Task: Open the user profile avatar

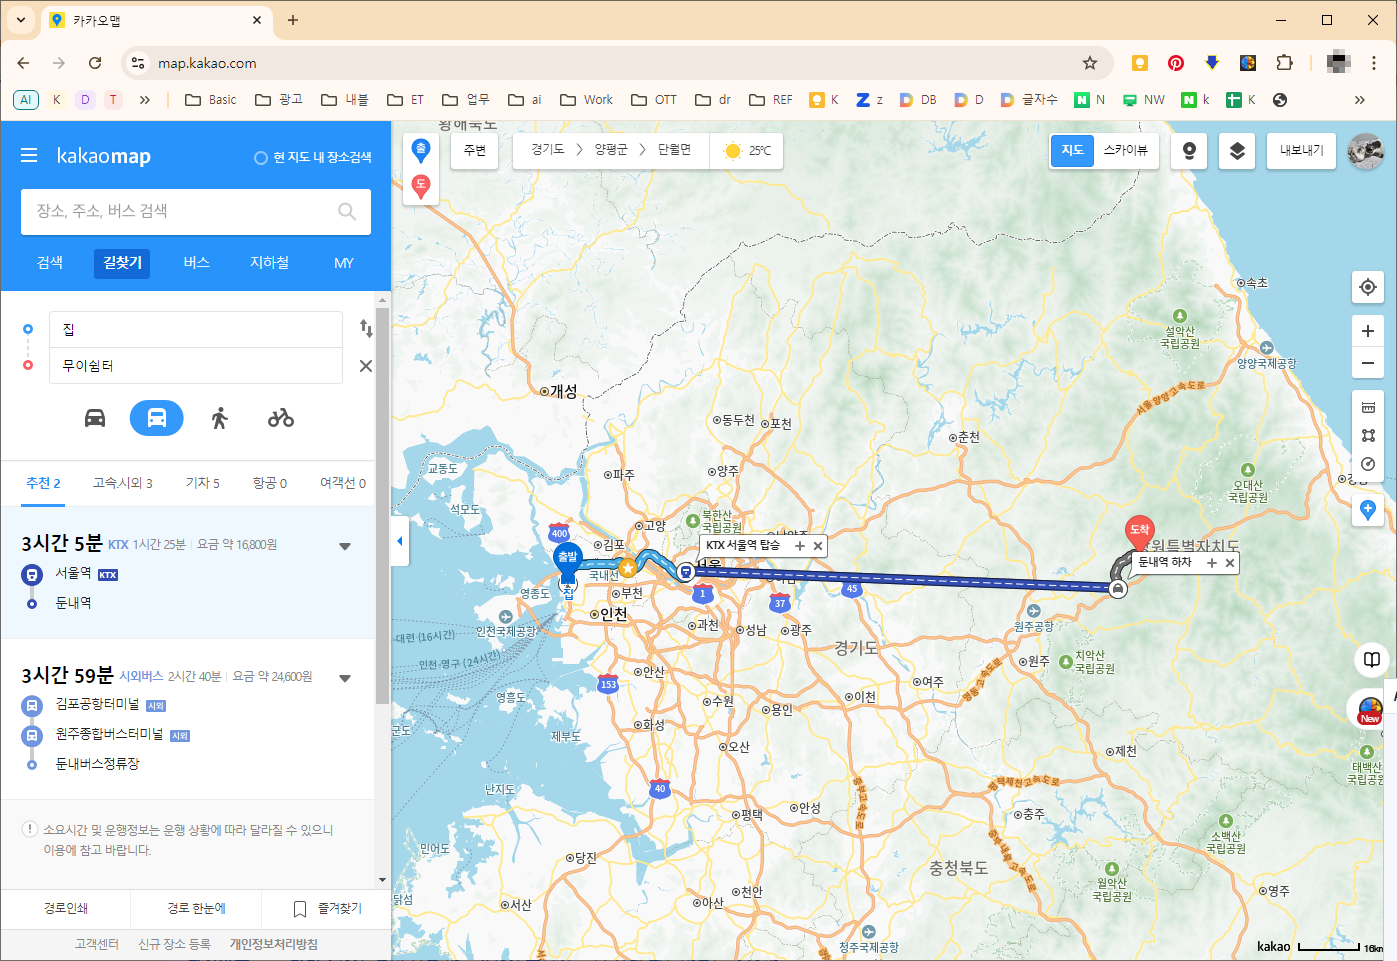Action: pos(1366,151)
